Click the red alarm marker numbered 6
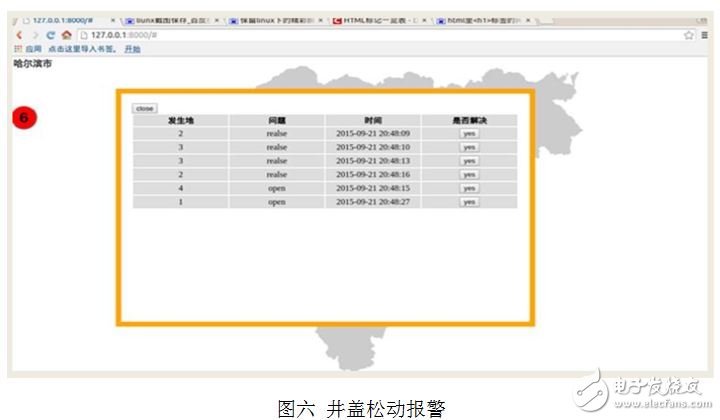This screenshot has width=720, height=420. click(24, 118)
